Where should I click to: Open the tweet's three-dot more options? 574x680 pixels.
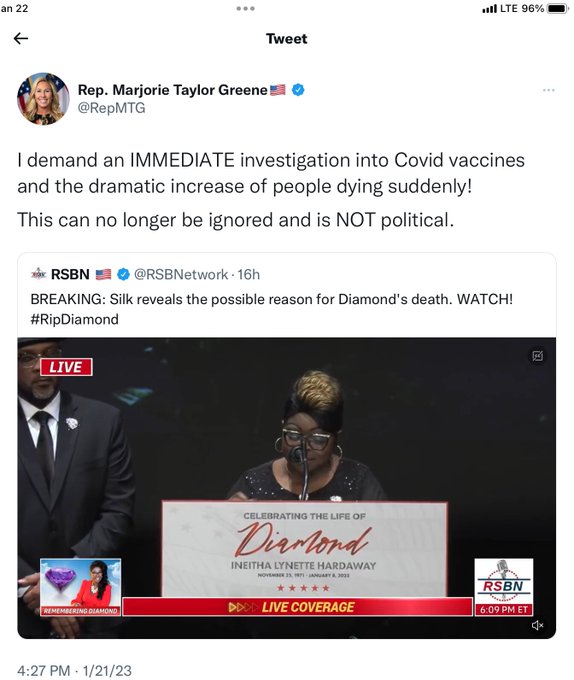point(548,90)
